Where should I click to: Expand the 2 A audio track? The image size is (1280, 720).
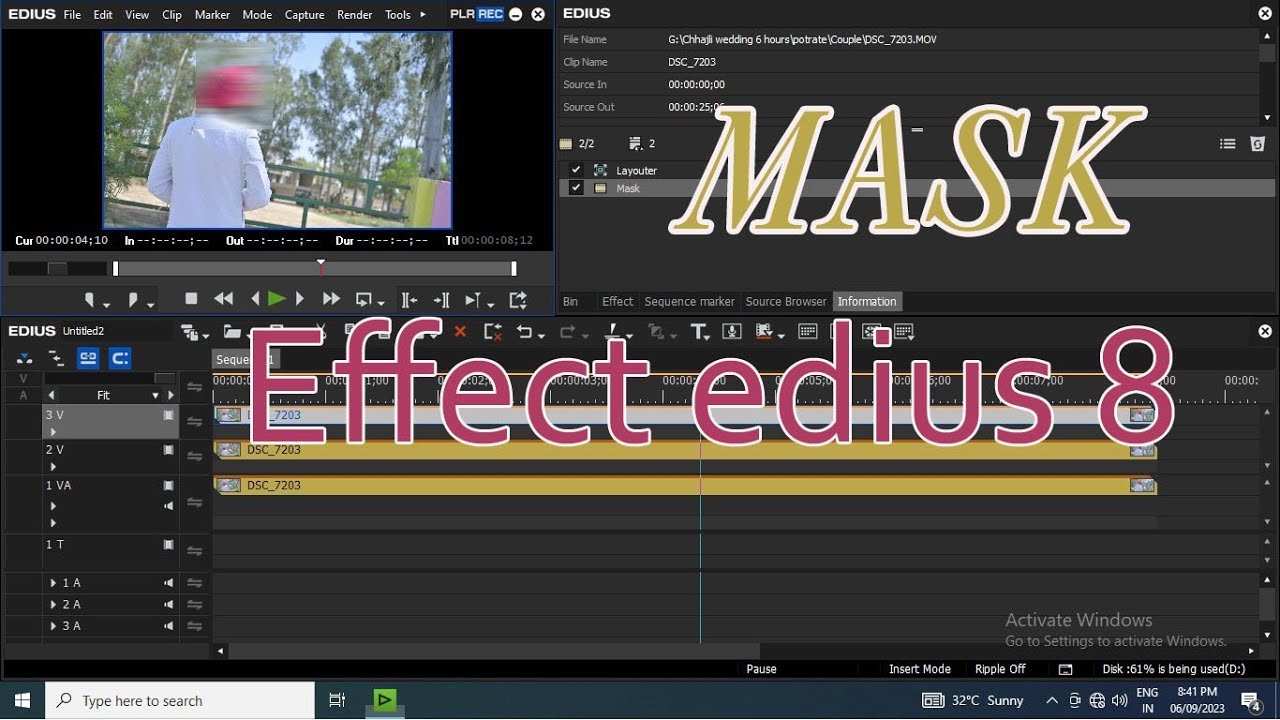53,605
